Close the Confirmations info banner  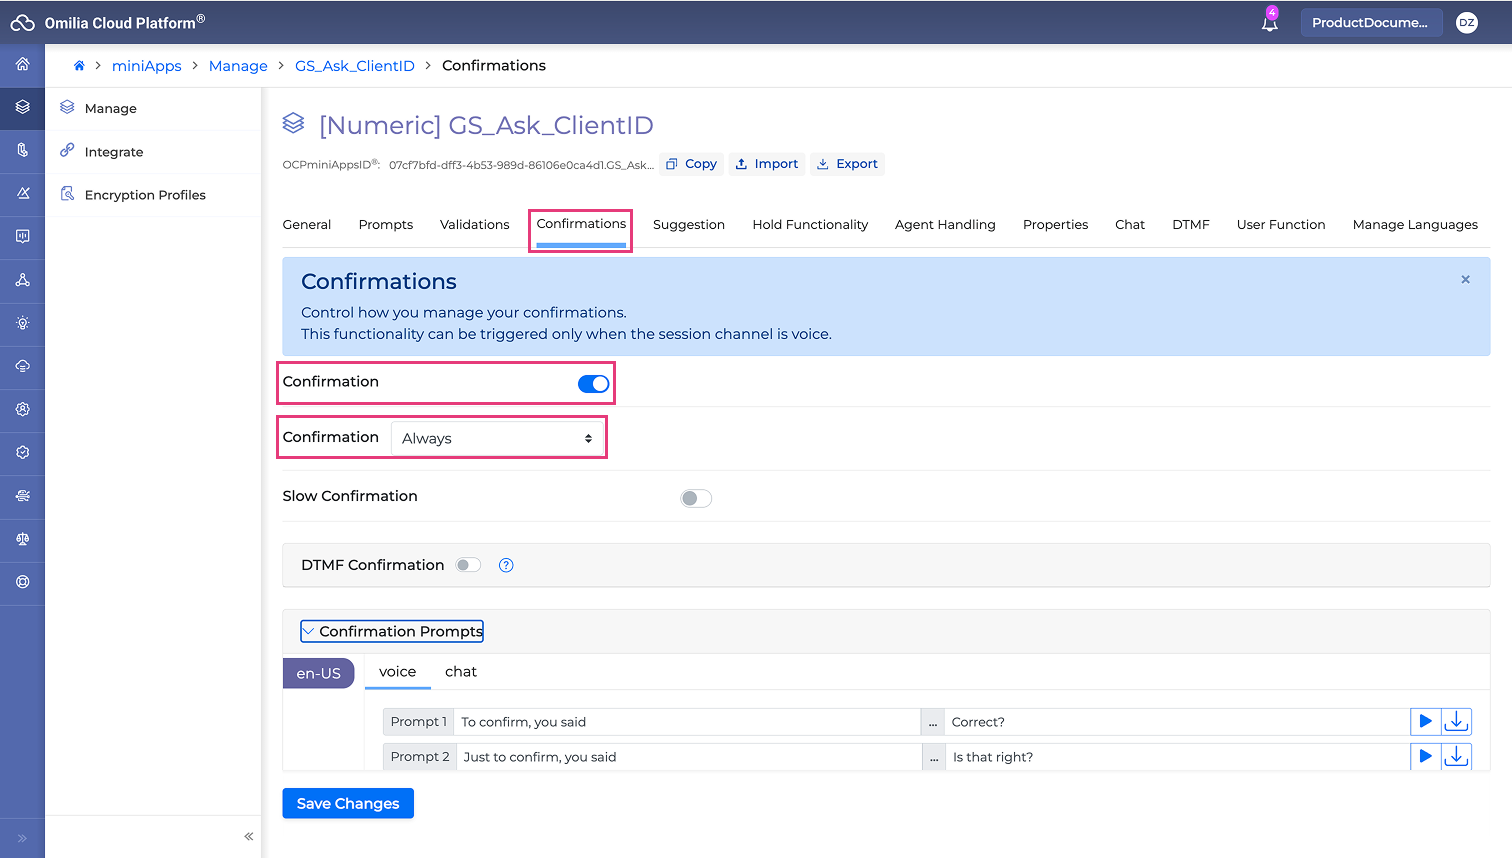1465,280
